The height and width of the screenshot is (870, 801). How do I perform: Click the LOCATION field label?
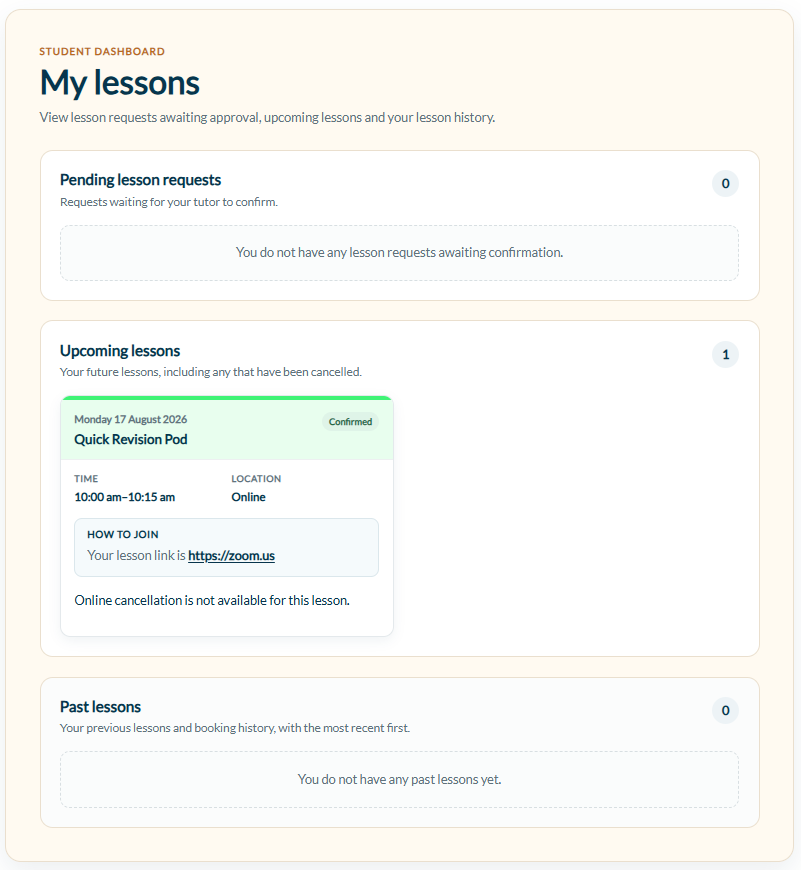[x=256, y=479]
